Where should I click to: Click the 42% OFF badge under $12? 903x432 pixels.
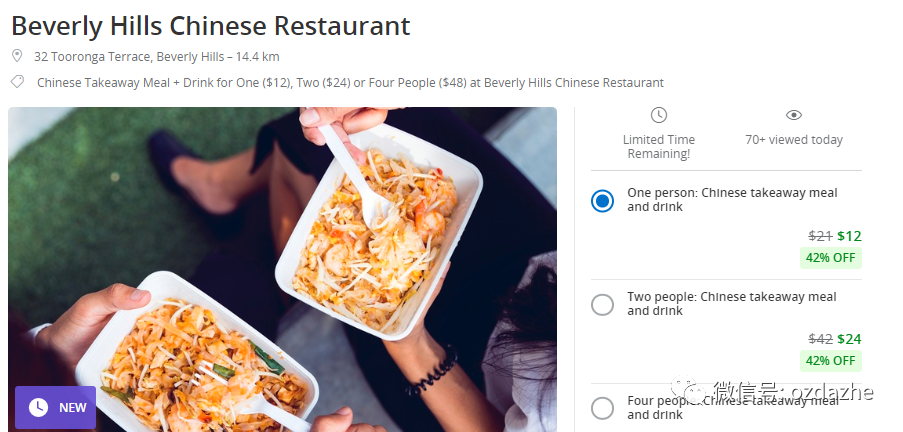click(x=830, y=257)
